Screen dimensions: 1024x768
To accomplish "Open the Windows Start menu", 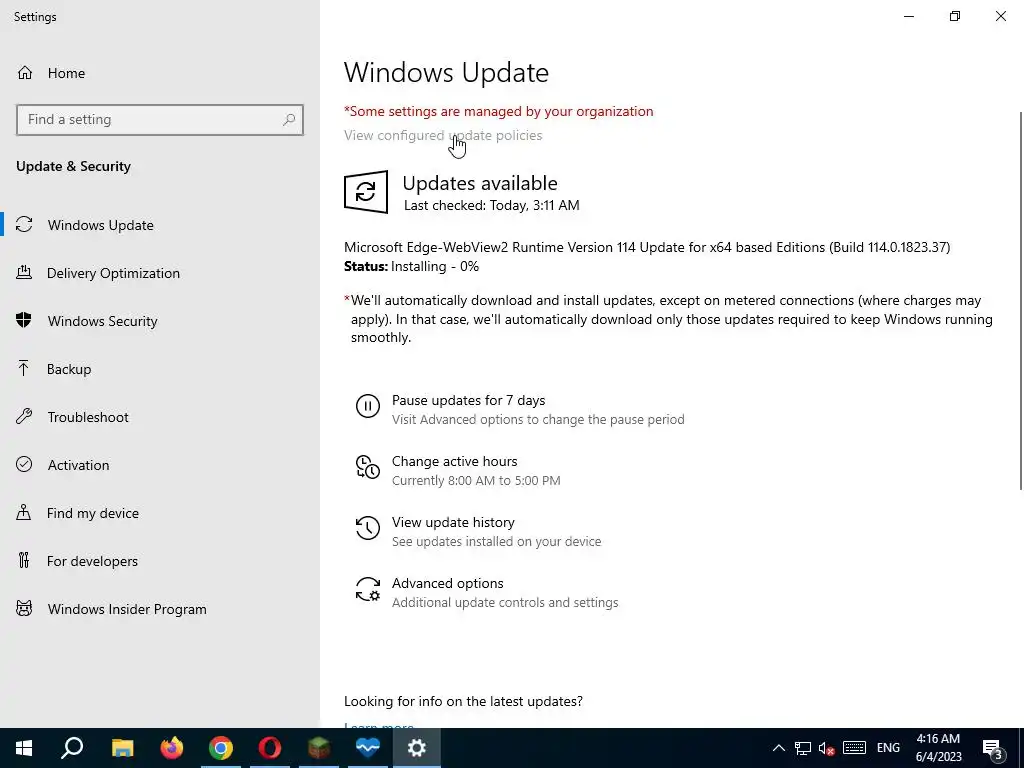I will (x=24, y=748).
